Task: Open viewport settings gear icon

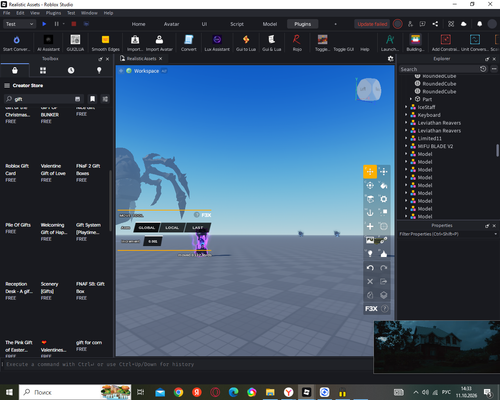Action: (390, 59)
